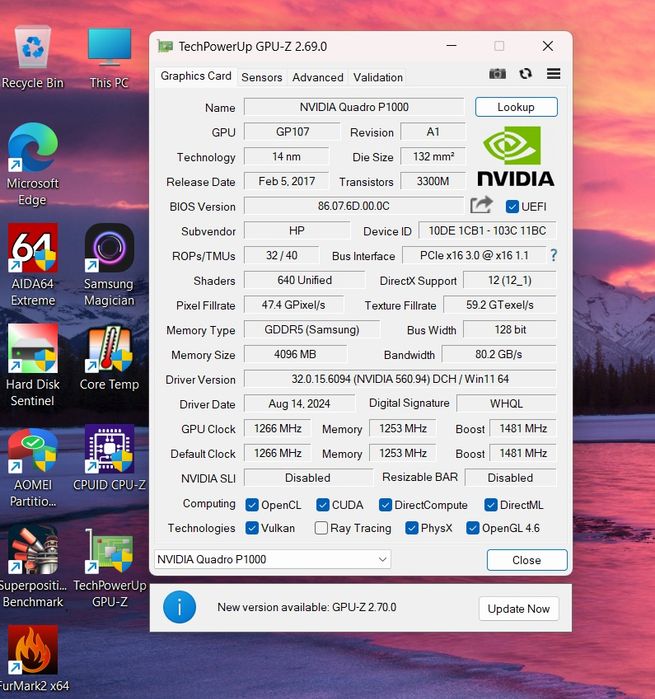
Task: Switch to the Graphics Card tab
Action: 196,76
